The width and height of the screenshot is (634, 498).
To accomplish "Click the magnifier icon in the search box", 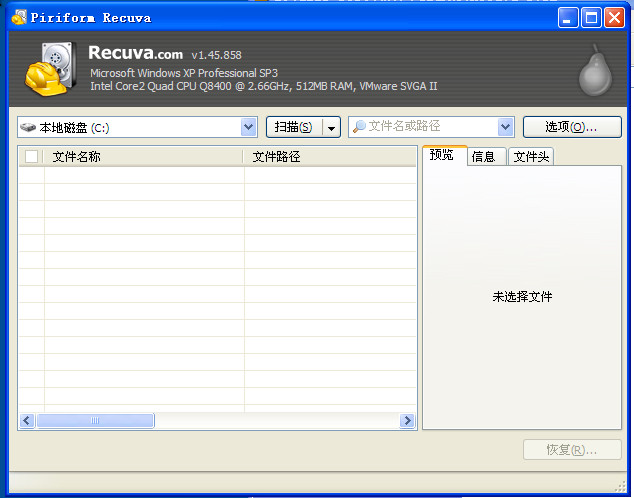I will click(359, 127).
